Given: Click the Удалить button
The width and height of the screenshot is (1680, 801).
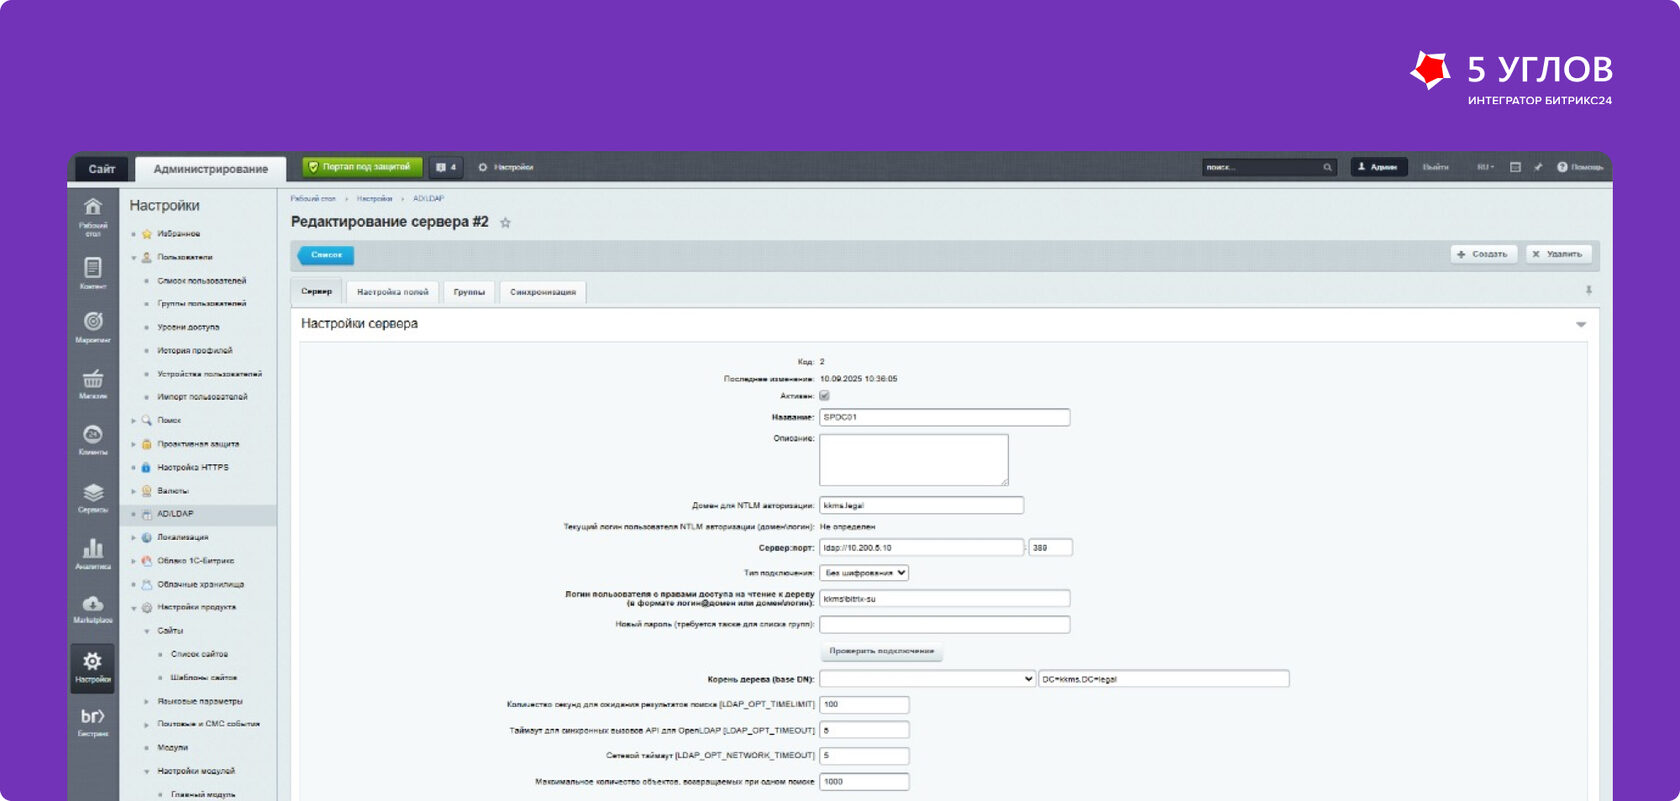Looking at the screenshot, I should 1559,254.
